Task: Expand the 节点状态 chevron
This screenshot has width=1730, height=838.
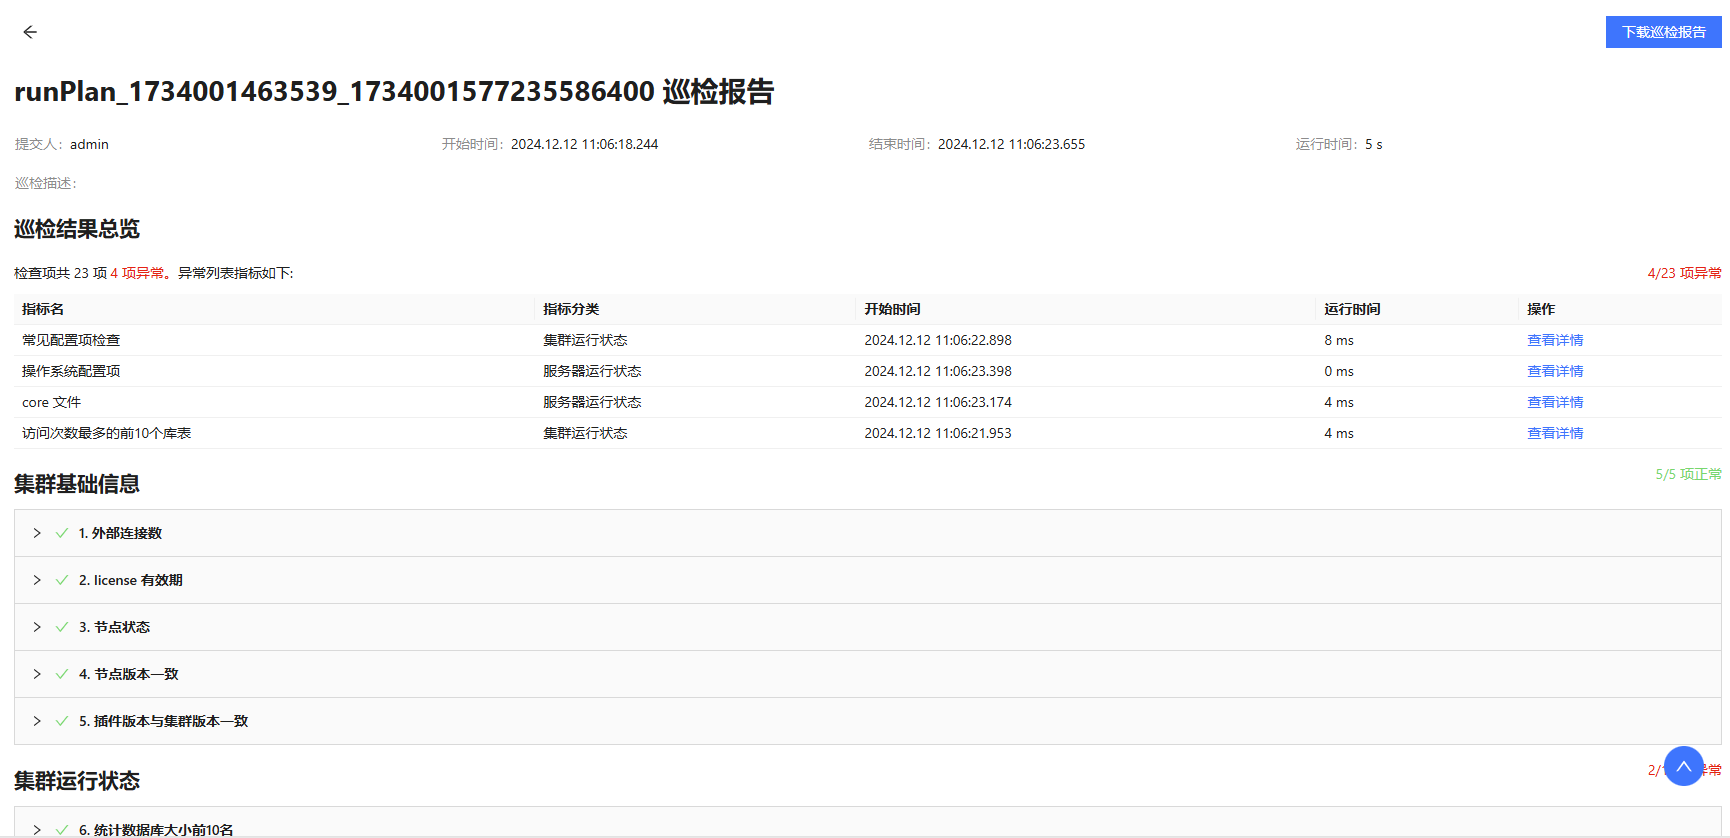Action: [37, 627]
